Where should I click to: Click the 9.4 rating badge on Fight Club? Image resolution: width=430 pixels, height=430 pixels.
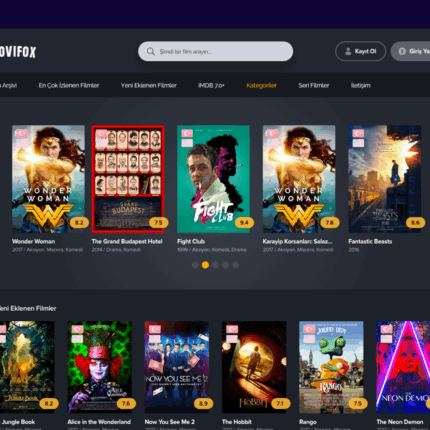(244, 222)
